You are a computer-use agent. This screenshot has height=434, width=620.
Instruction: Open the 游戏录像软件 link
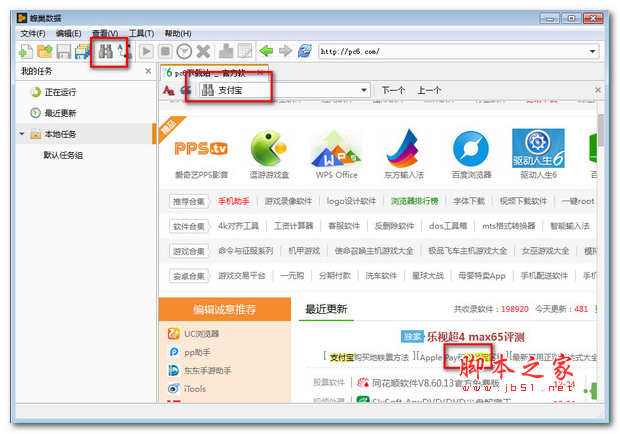pos(288,201)
